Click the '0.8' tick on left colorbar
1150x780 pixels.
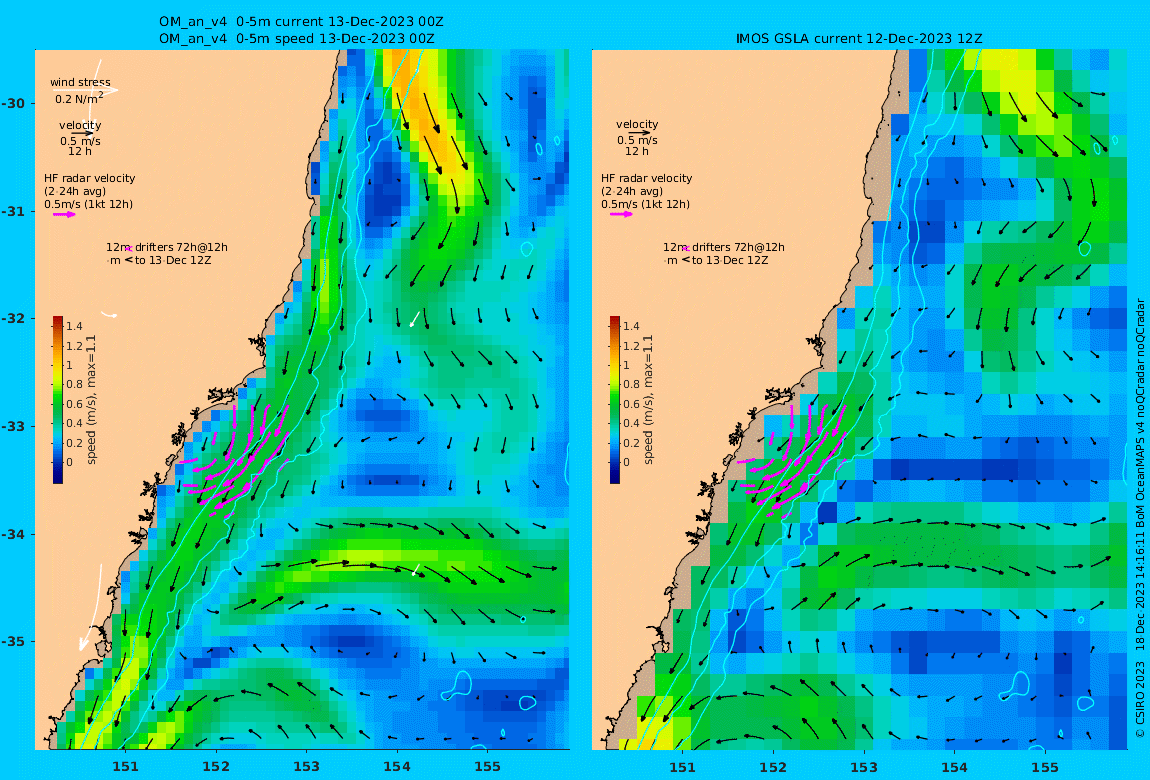74,384
